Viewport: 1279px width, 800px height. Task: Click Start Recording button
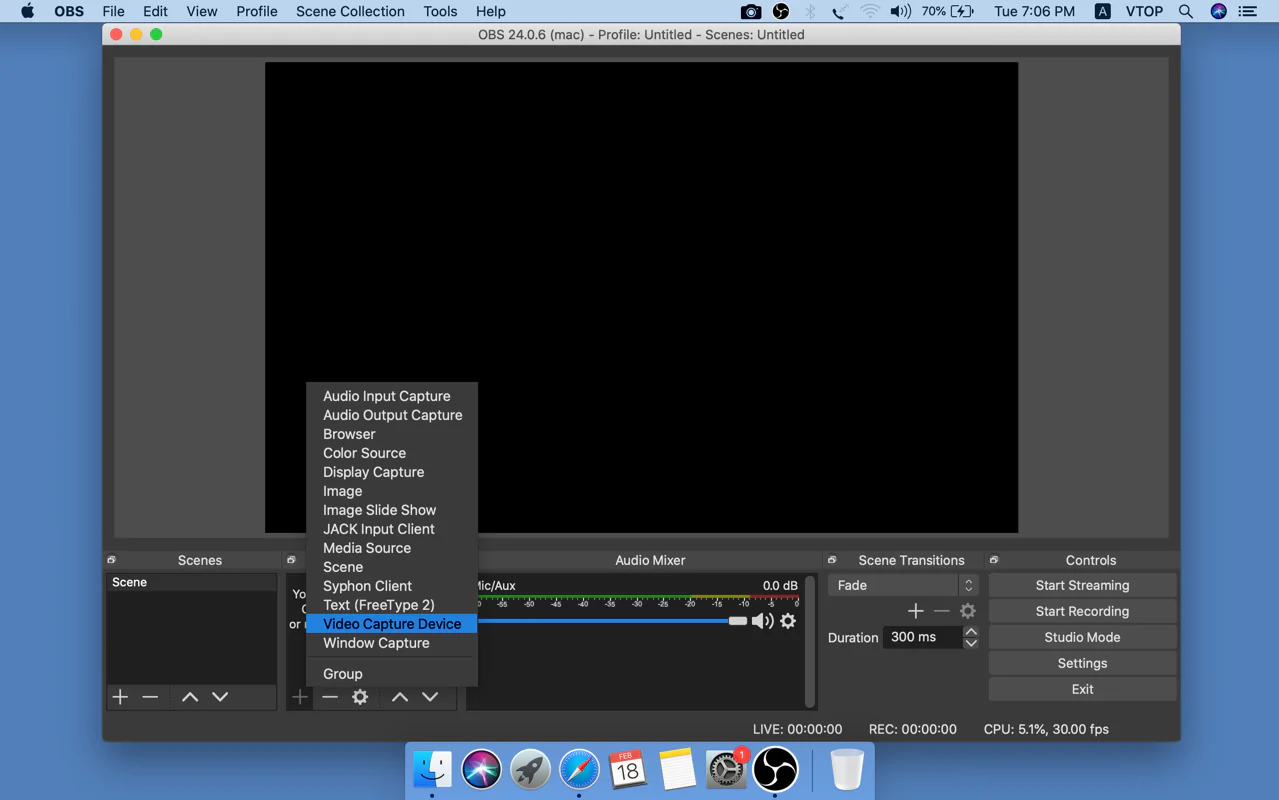point(1082,611)
